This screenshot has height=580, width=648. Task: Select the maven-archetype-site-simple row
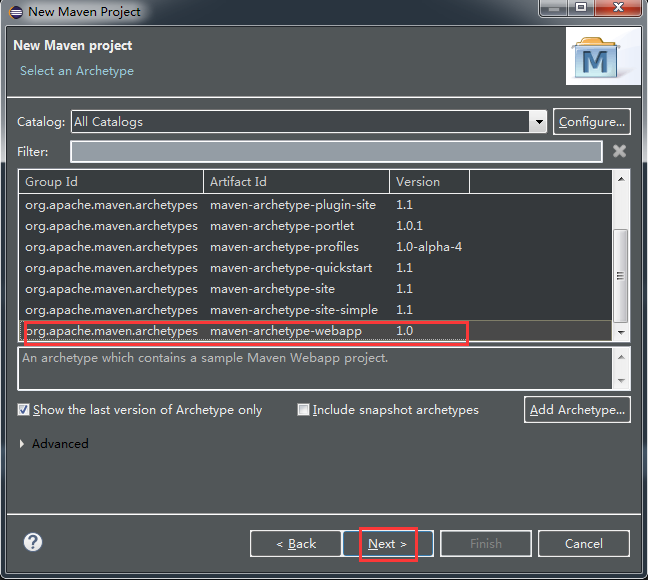315,310
